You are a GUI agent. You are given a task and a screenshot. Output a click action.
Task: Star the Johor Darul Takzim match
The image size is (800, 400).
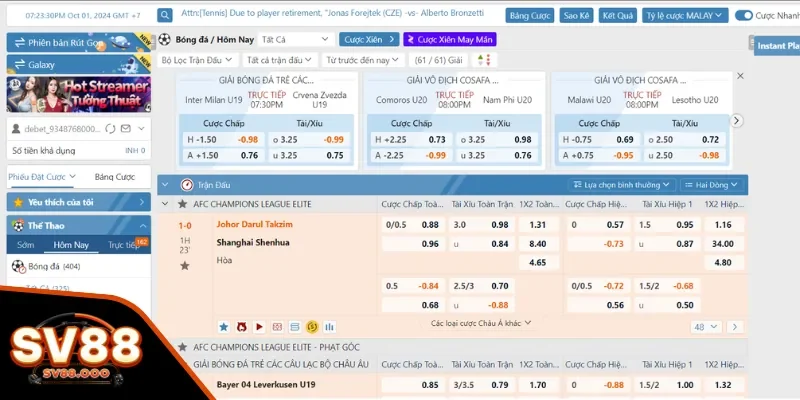coord(185,265)
